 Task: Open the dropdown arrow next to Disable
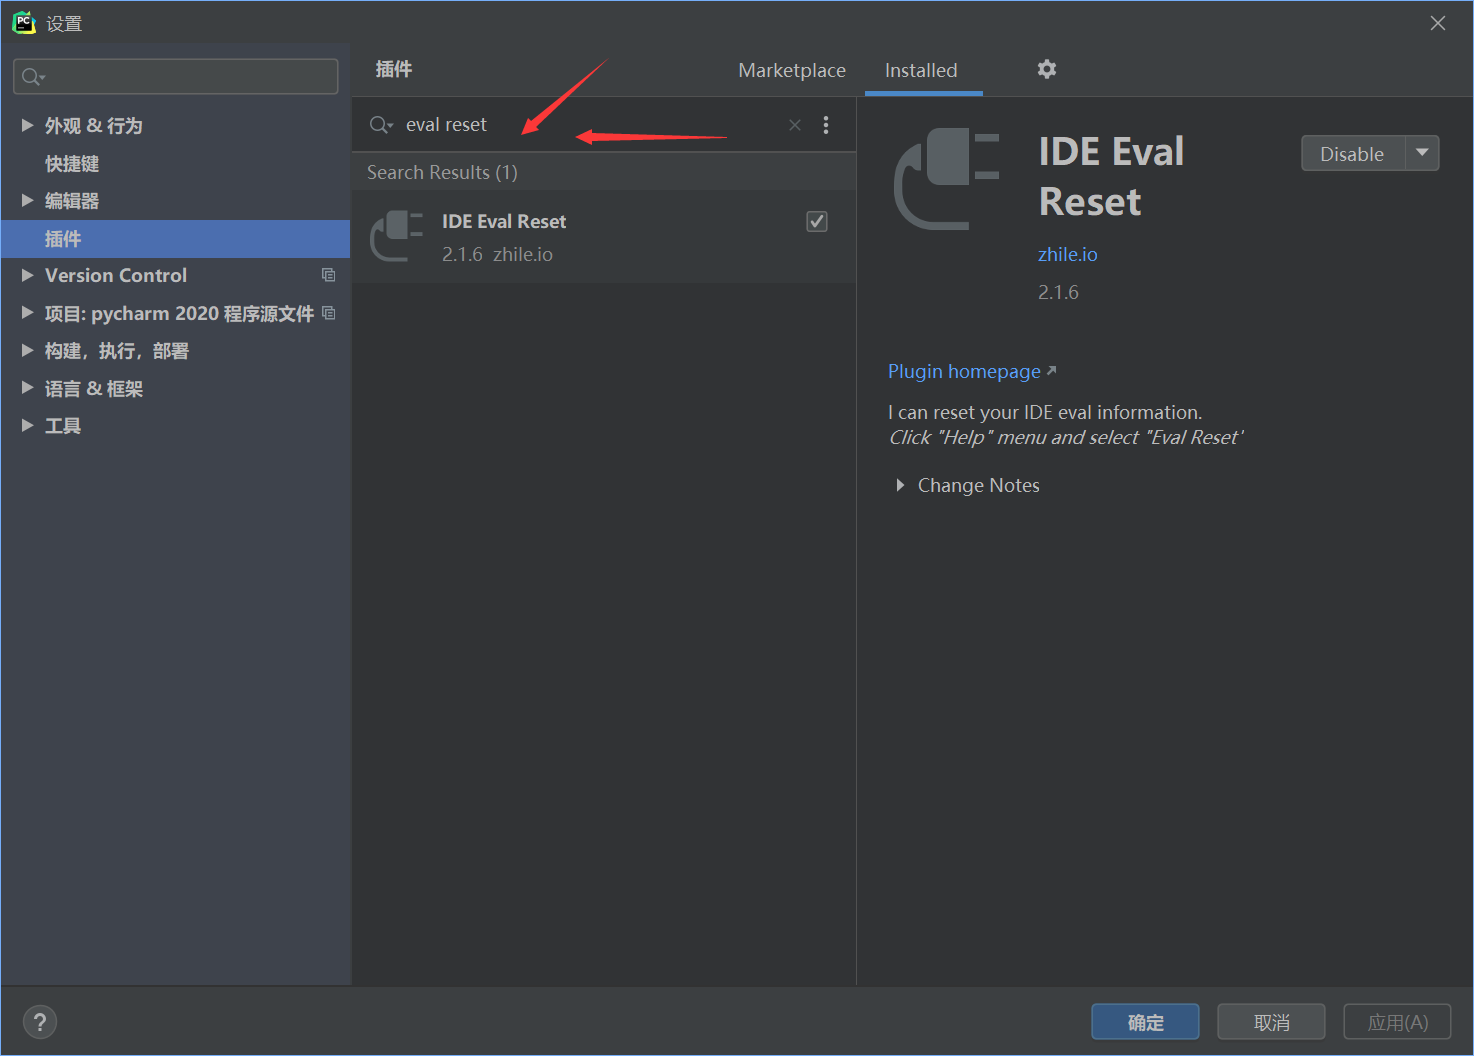[x=1422, y=153]
